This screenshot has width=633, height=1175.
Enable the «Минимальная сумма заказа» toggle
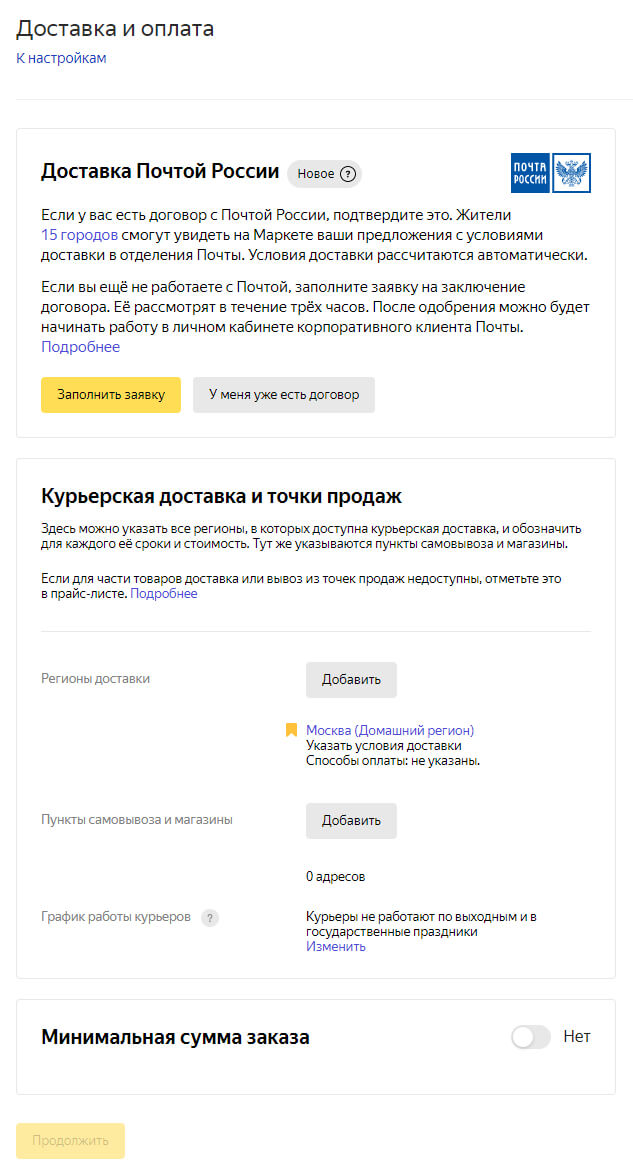pyautogui.click(x=530, y=1038)
